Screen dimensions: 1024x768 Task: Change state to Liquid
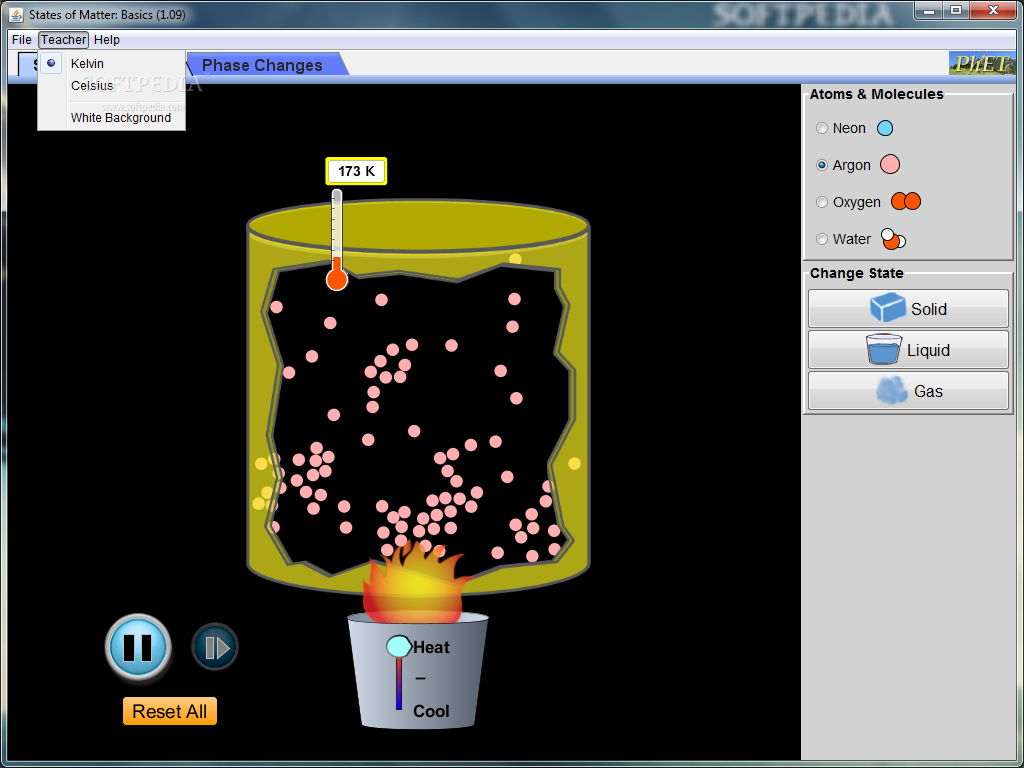click(908, 349)
